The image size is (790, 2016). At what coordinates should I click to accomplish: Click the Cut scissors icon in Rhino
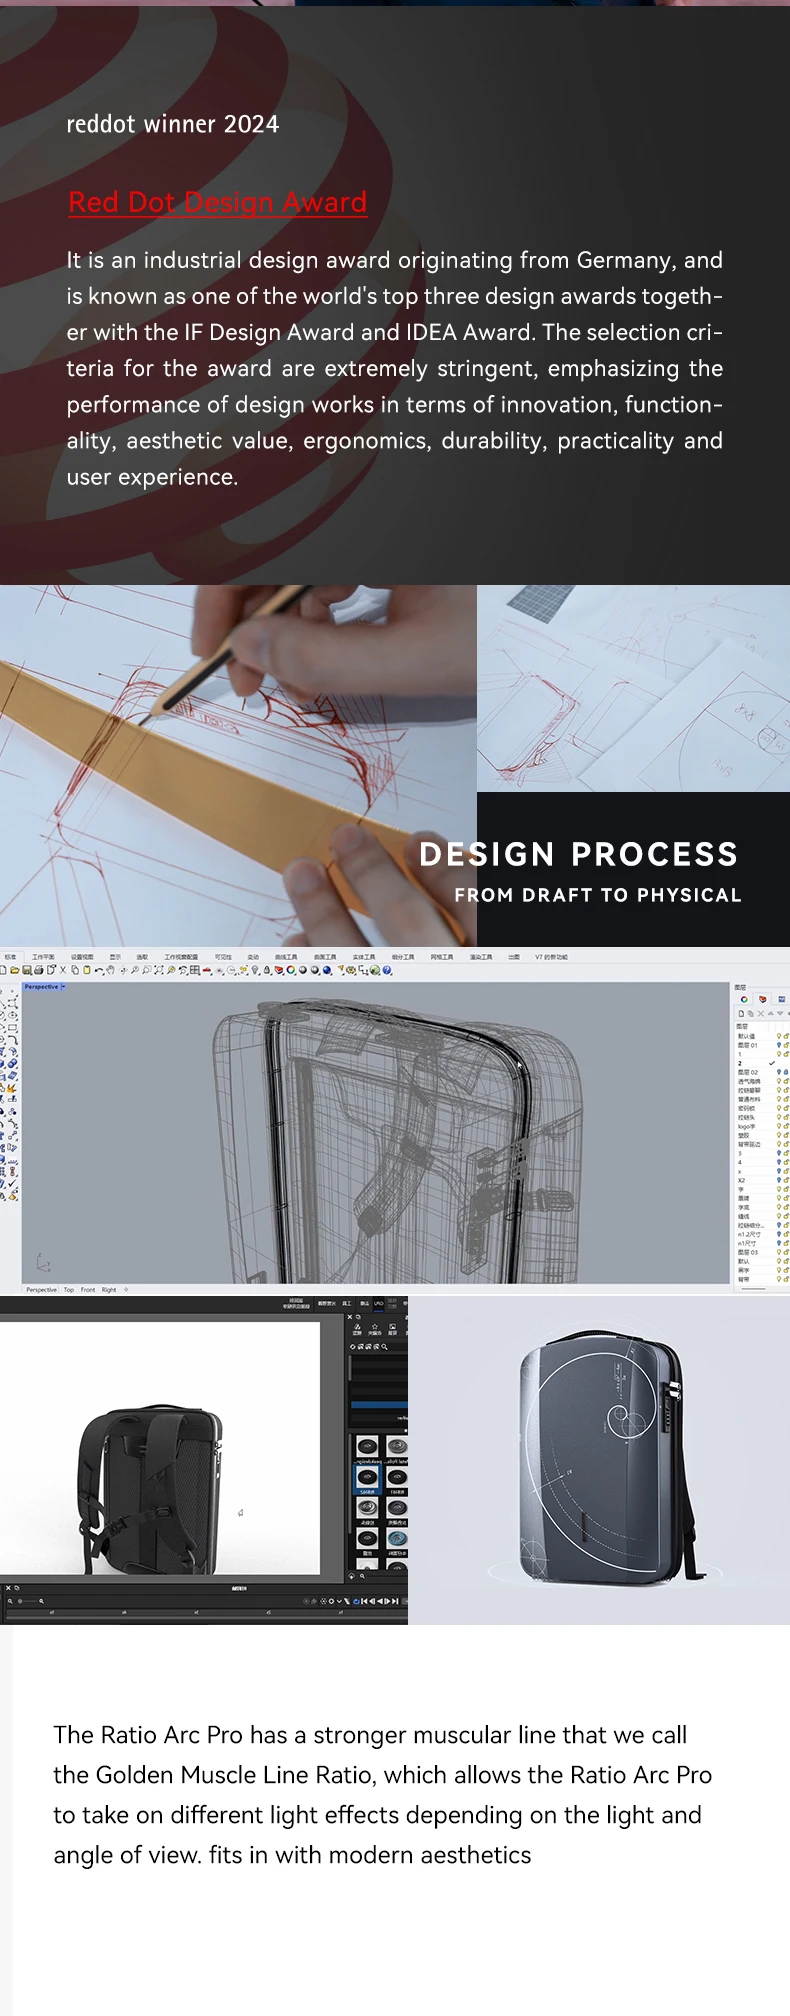click(63, 969)
